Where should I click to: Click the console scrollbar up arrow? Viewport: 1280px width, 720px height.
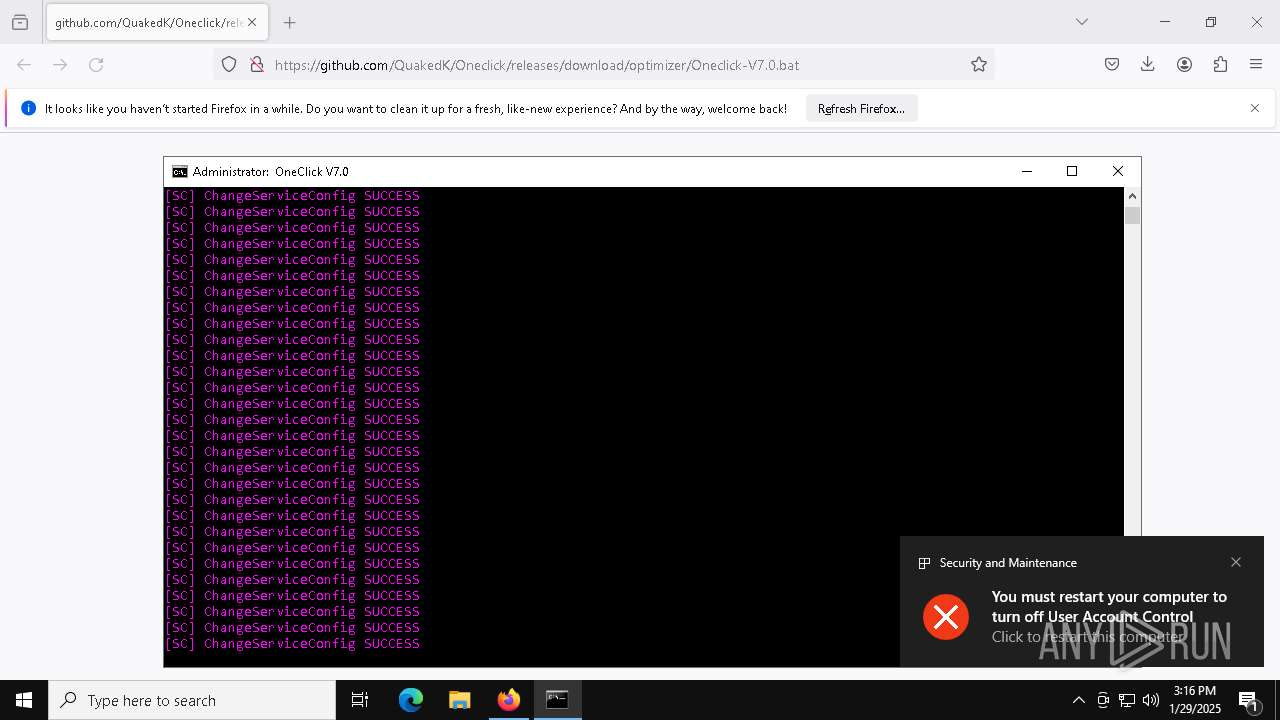pyautogui.click(x=1132, y=196)
